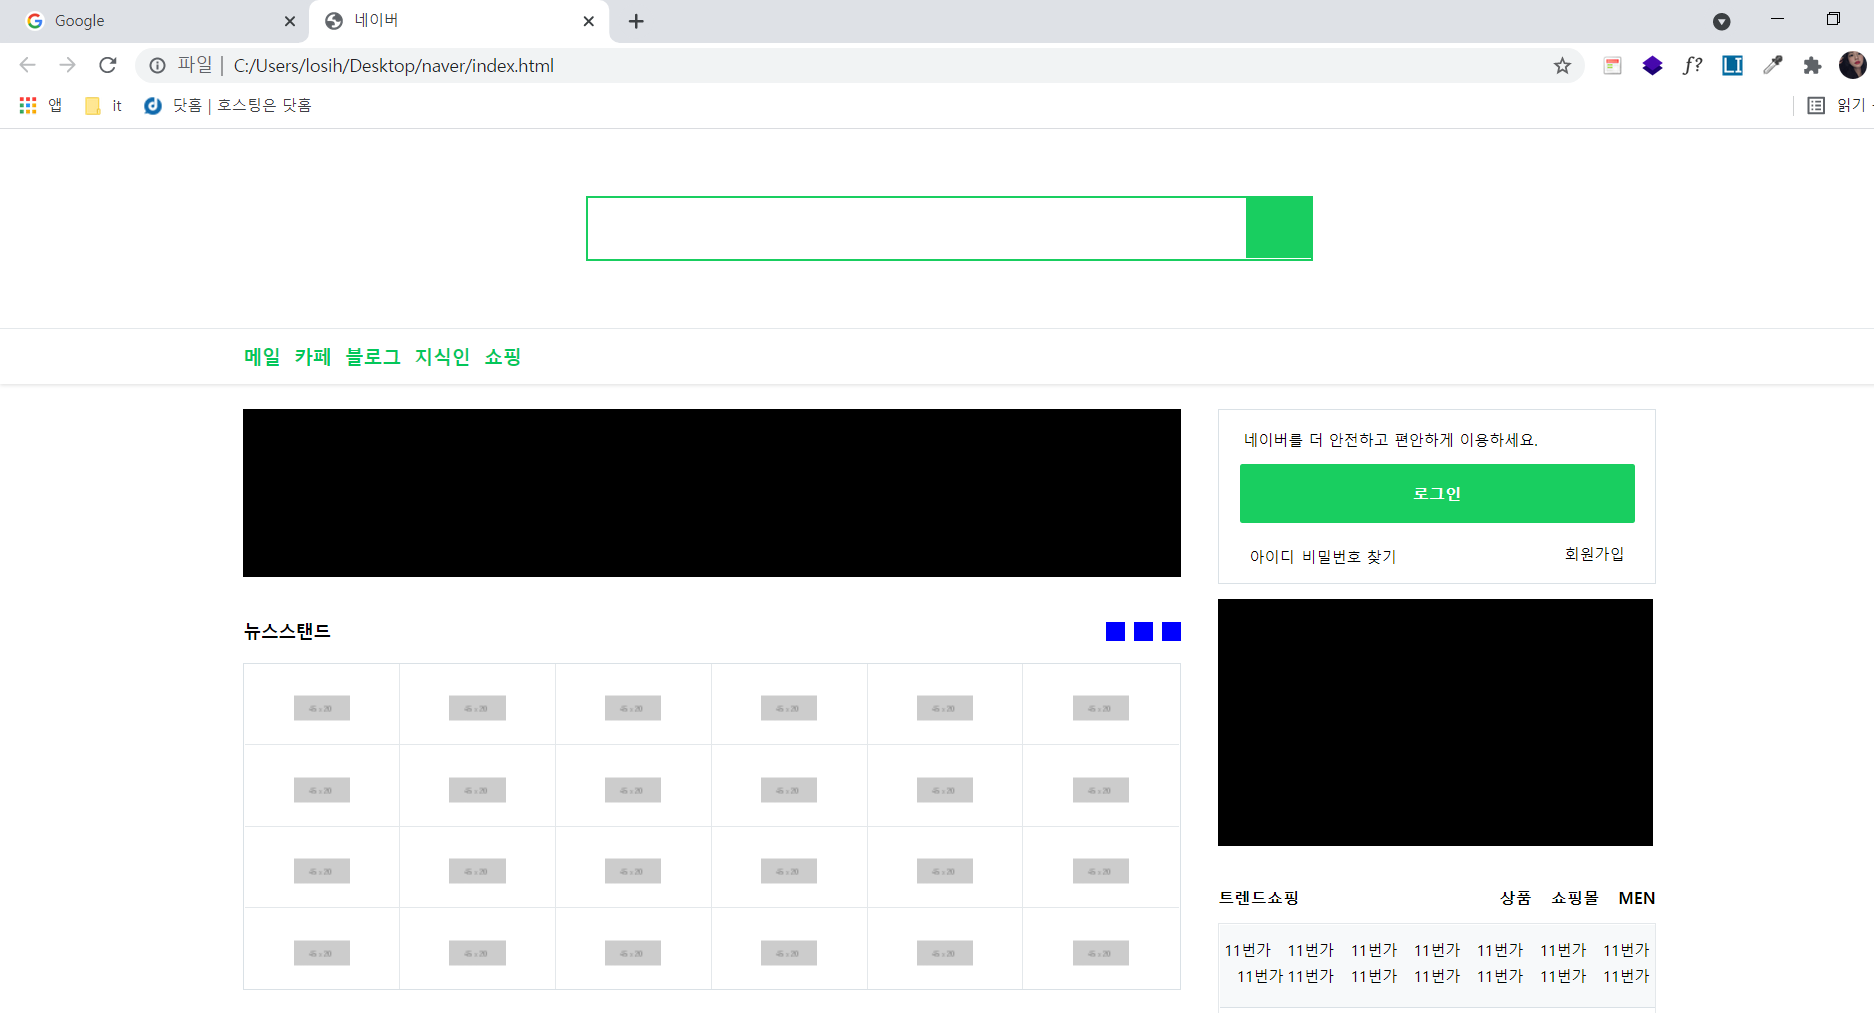
Task: Select the 쇼핑몰 tab in 트렌드쇼핑
Action: (1575, 898)
